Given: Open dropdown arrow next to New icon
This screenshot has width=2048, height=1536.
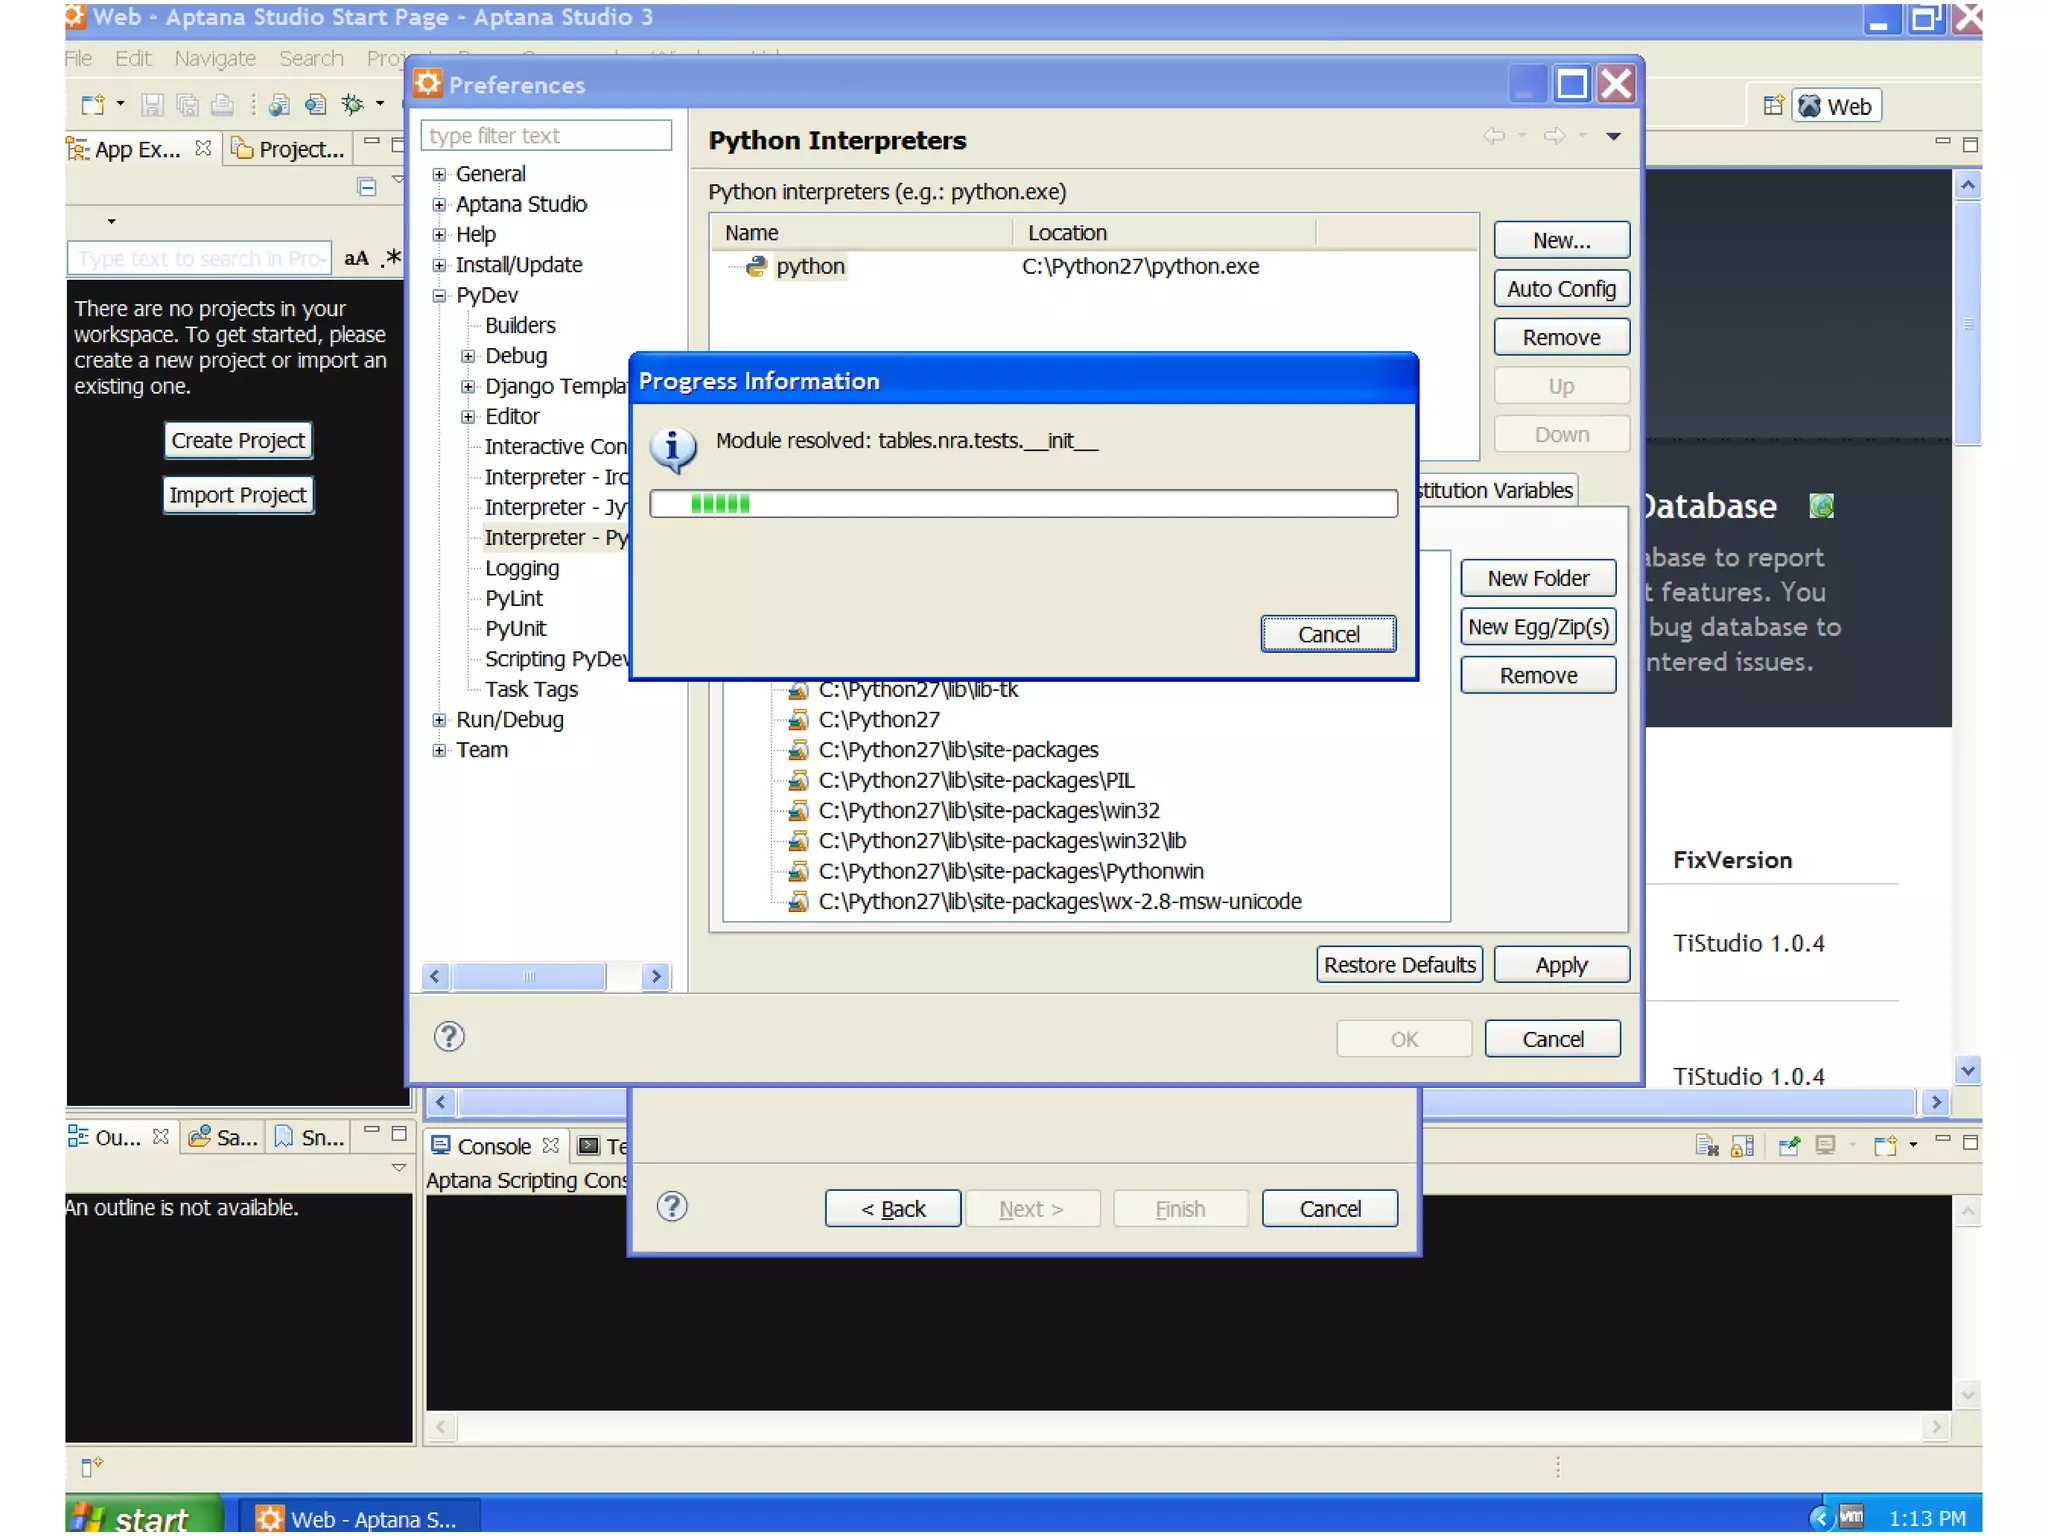Looking at the screenshot, I should (120, 104).
